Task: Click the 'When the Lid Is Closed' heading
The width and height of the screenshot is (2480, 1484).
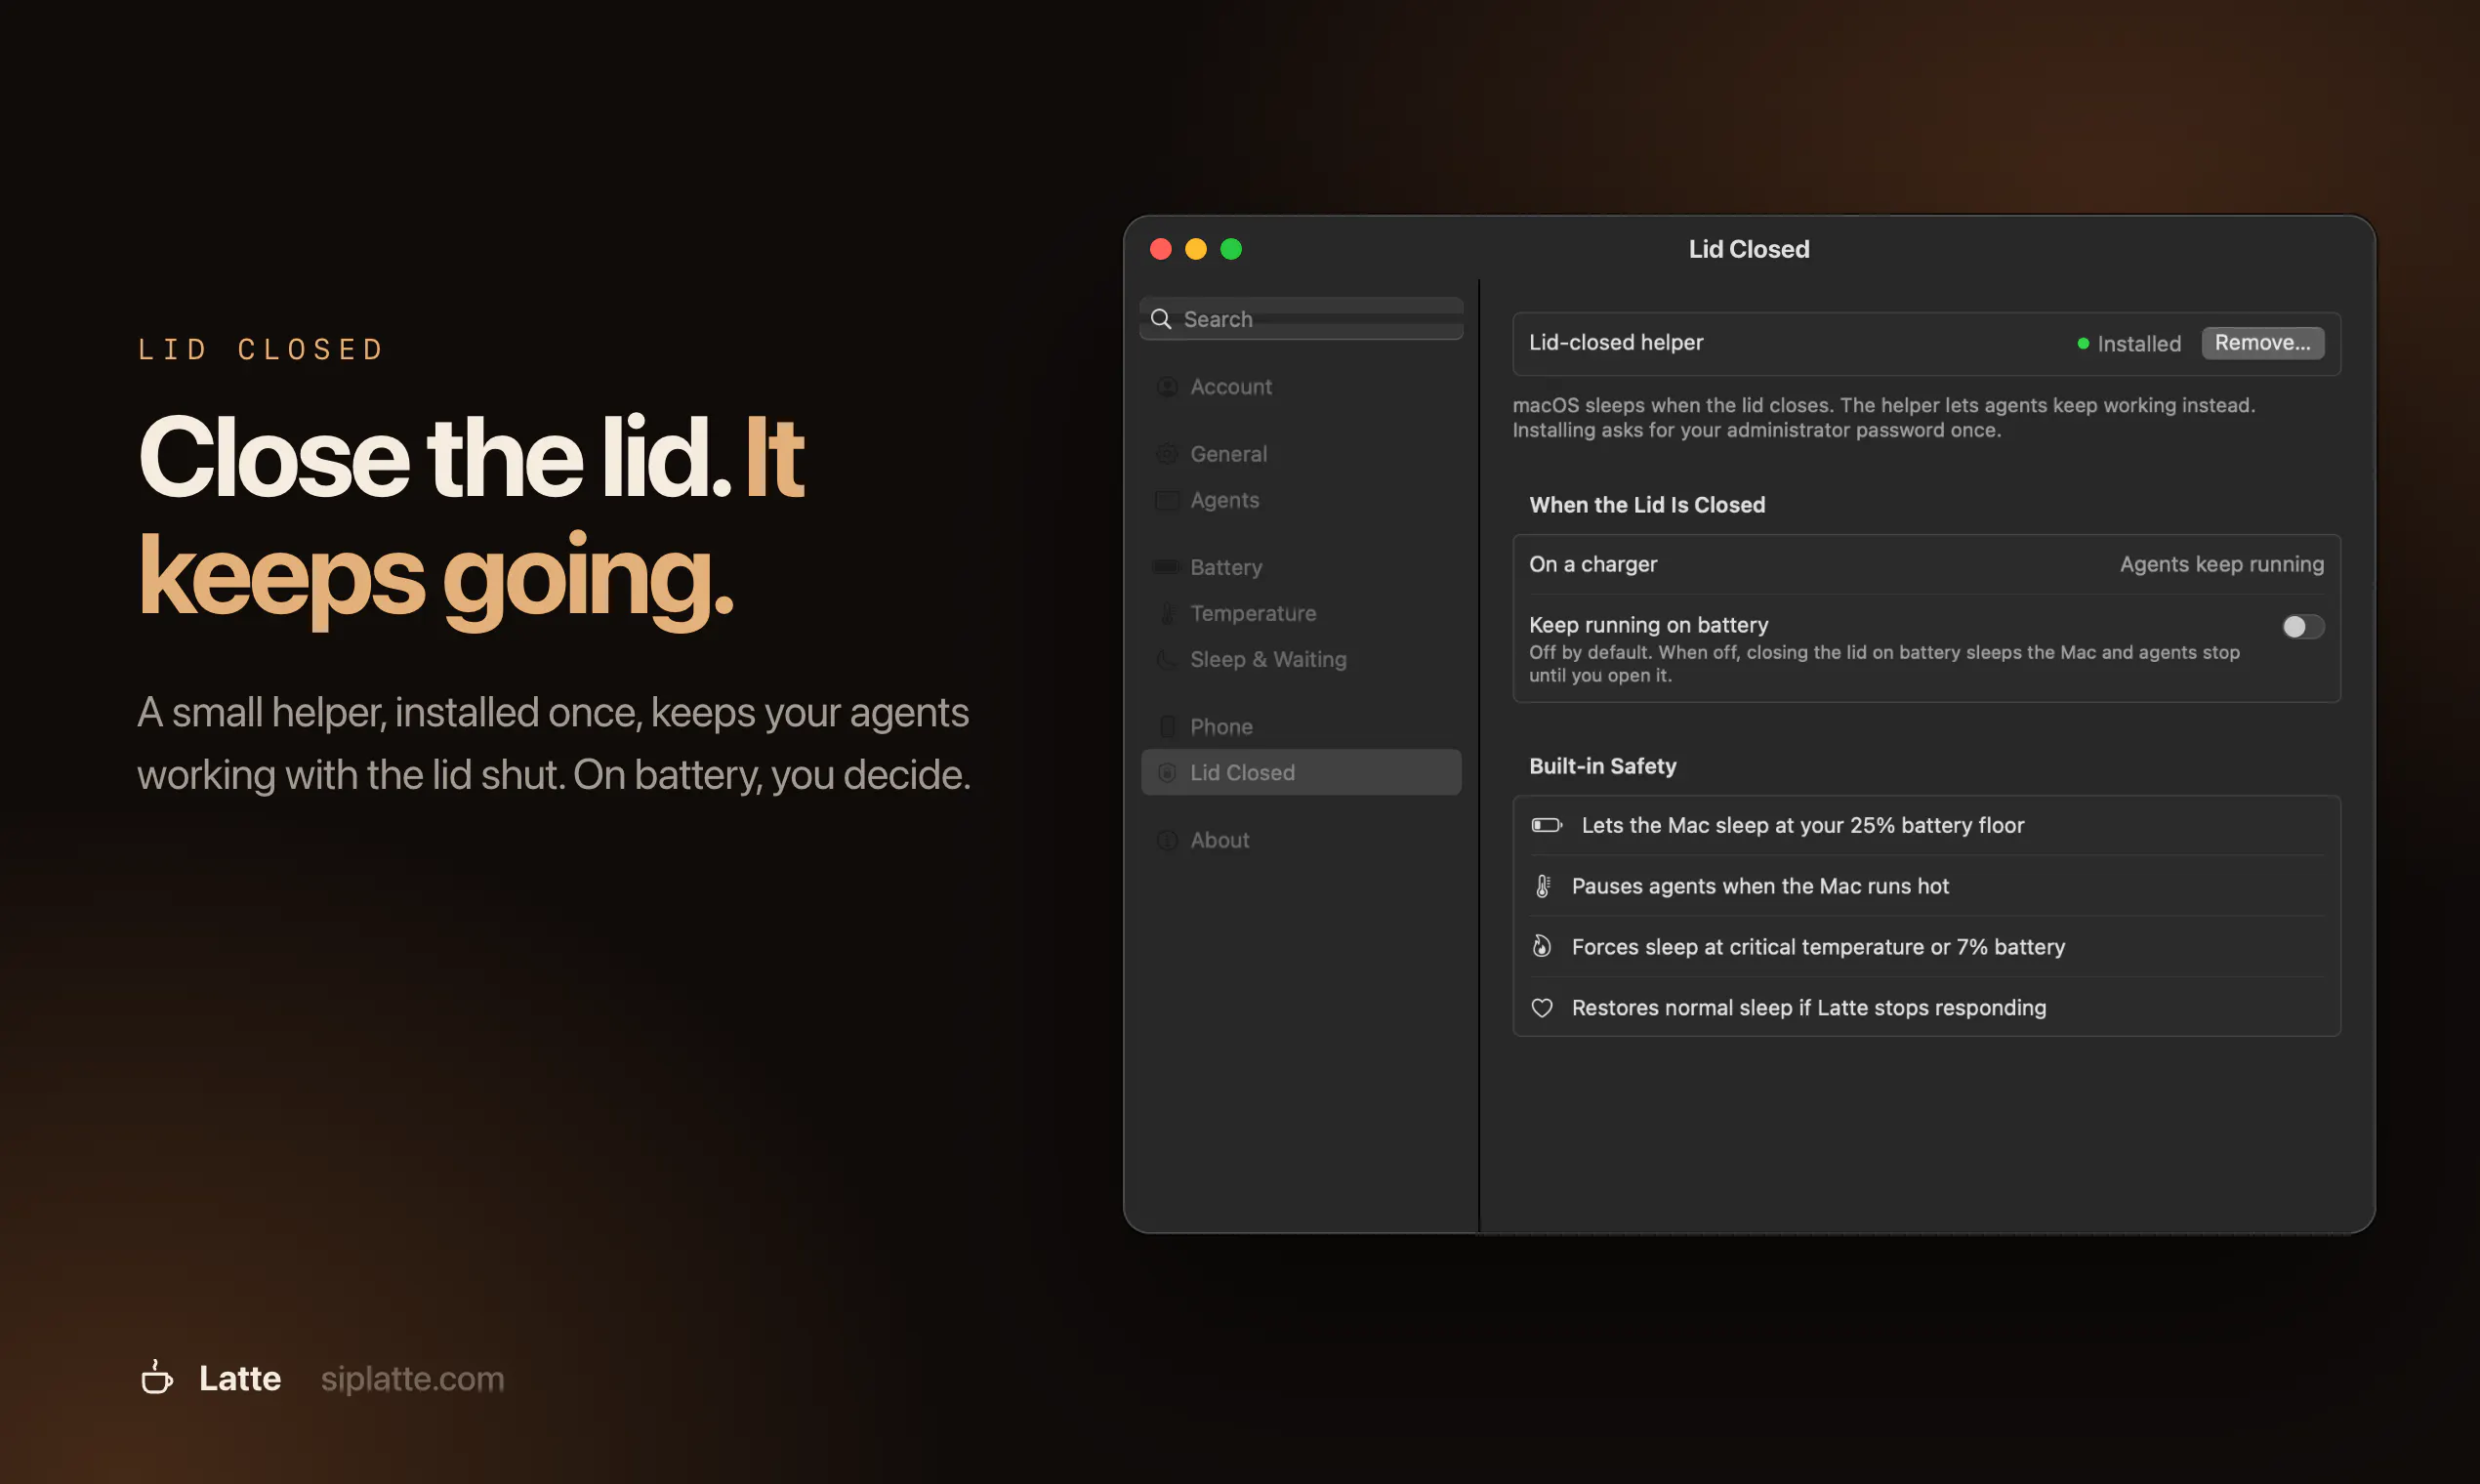Action: (x=1647, y=505)
